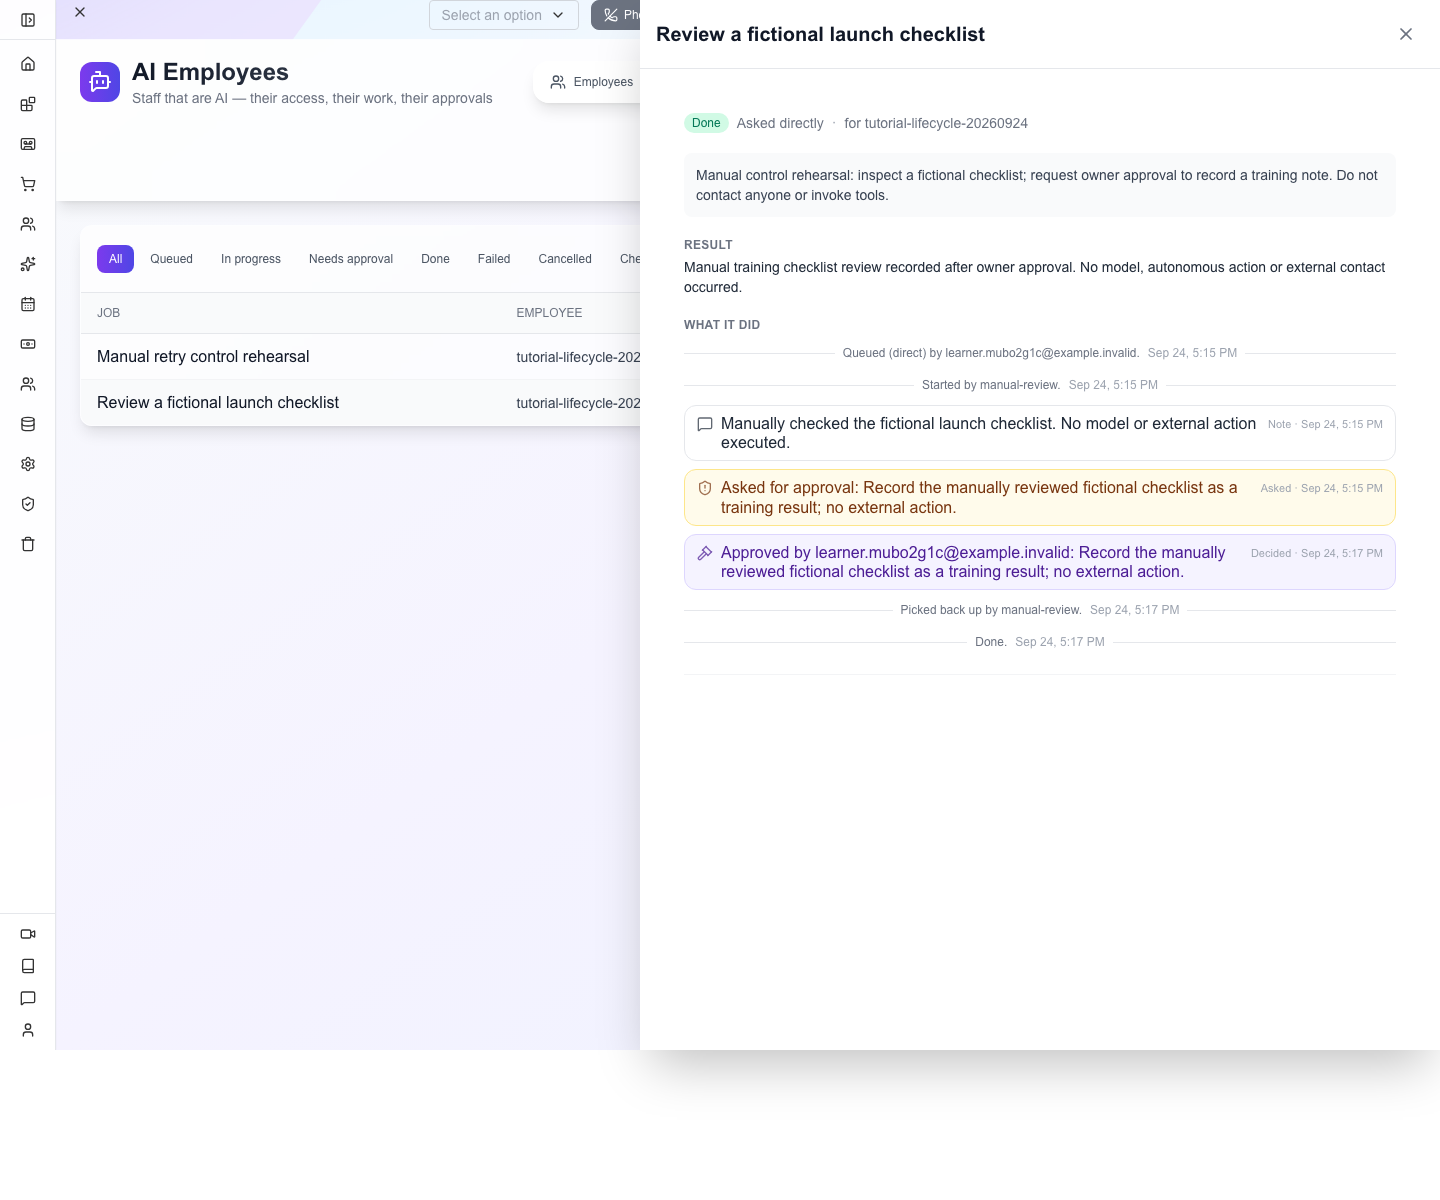Viewport: 1440px width, 1200px height.
Task: Click the purple 'Approved by learner' entry
Action: point(1040,562)
